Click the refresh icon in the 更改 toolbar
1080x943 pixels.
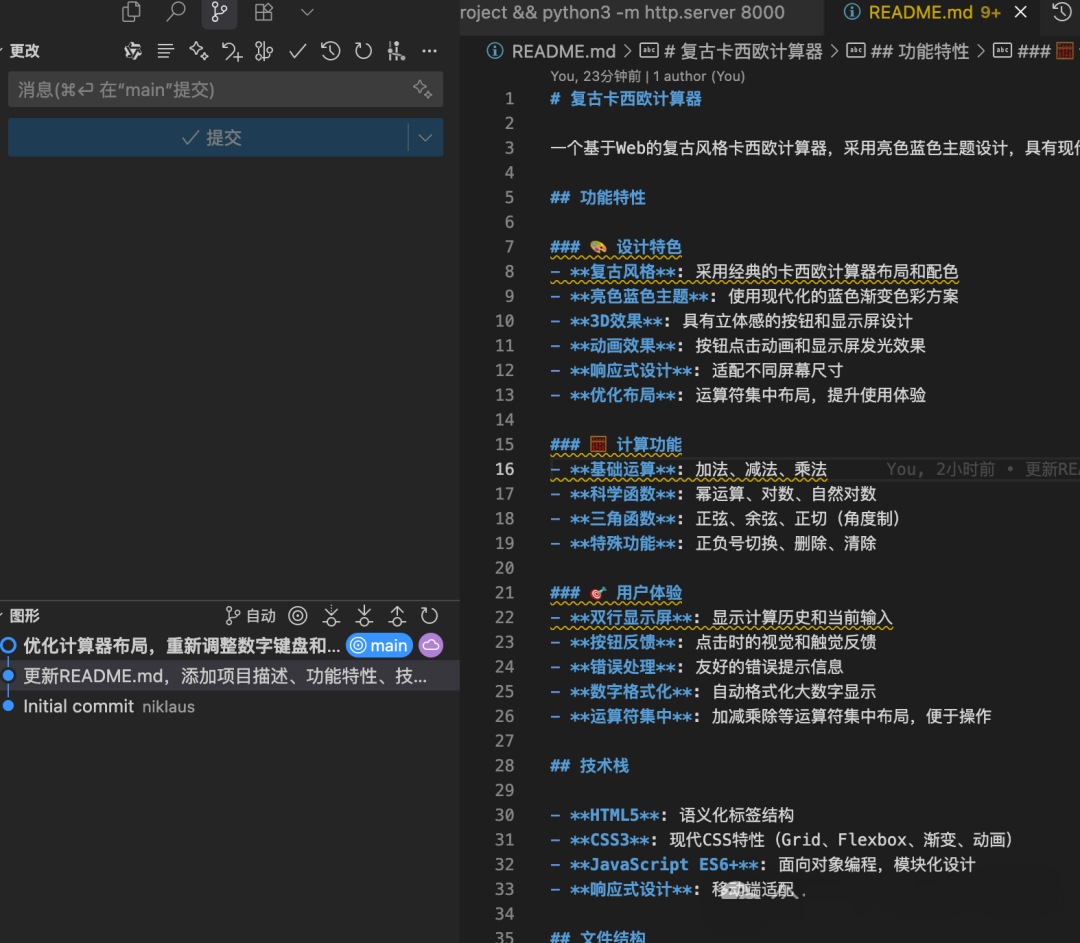click(x=363, y=51)
